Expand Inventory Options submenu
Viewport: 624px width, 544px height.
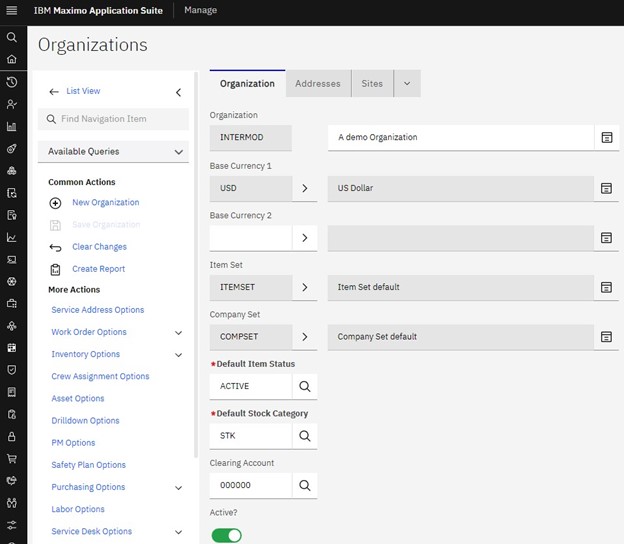[x=179, y=355]
